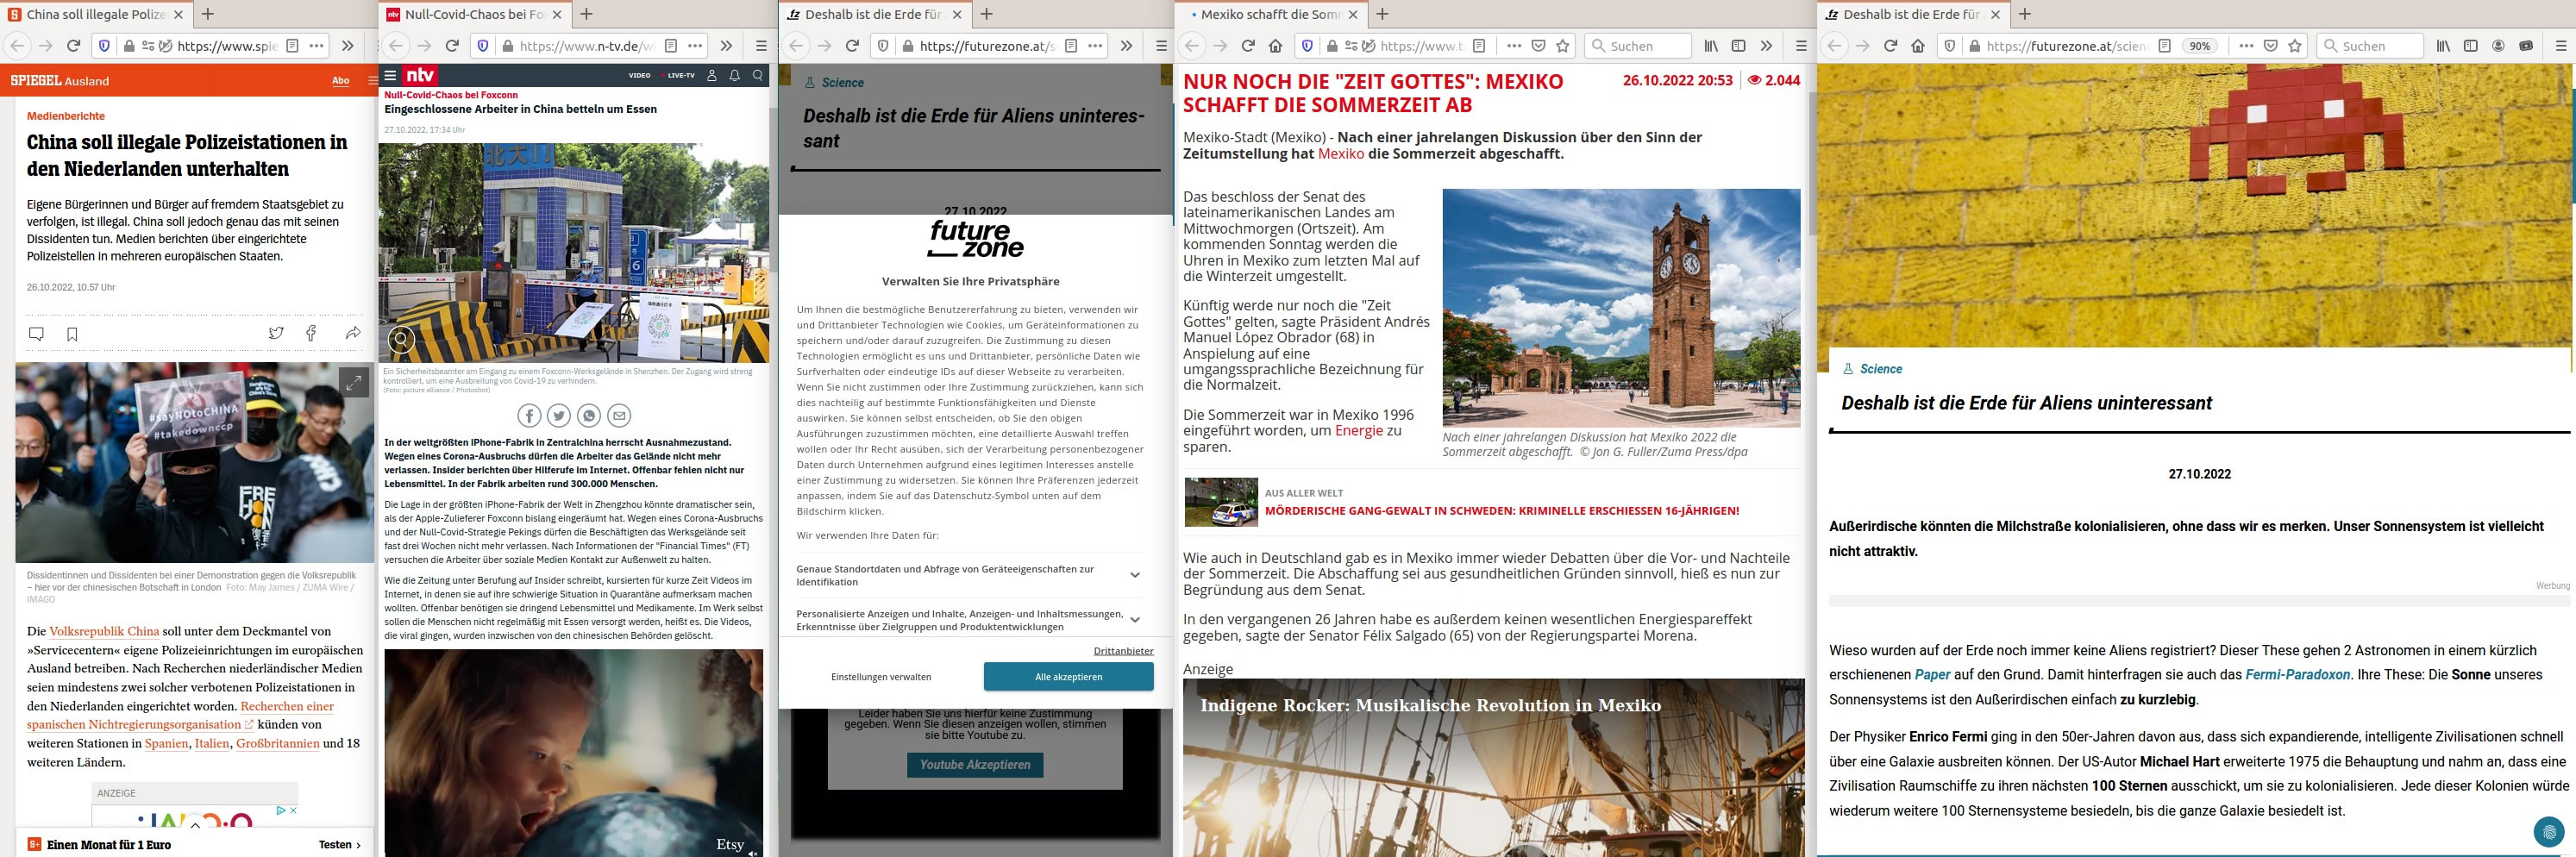This screenshot has height=857, width=2576.
Task: Show overflow tools in middle futurezone window
Action: [x=1127, y=46]
